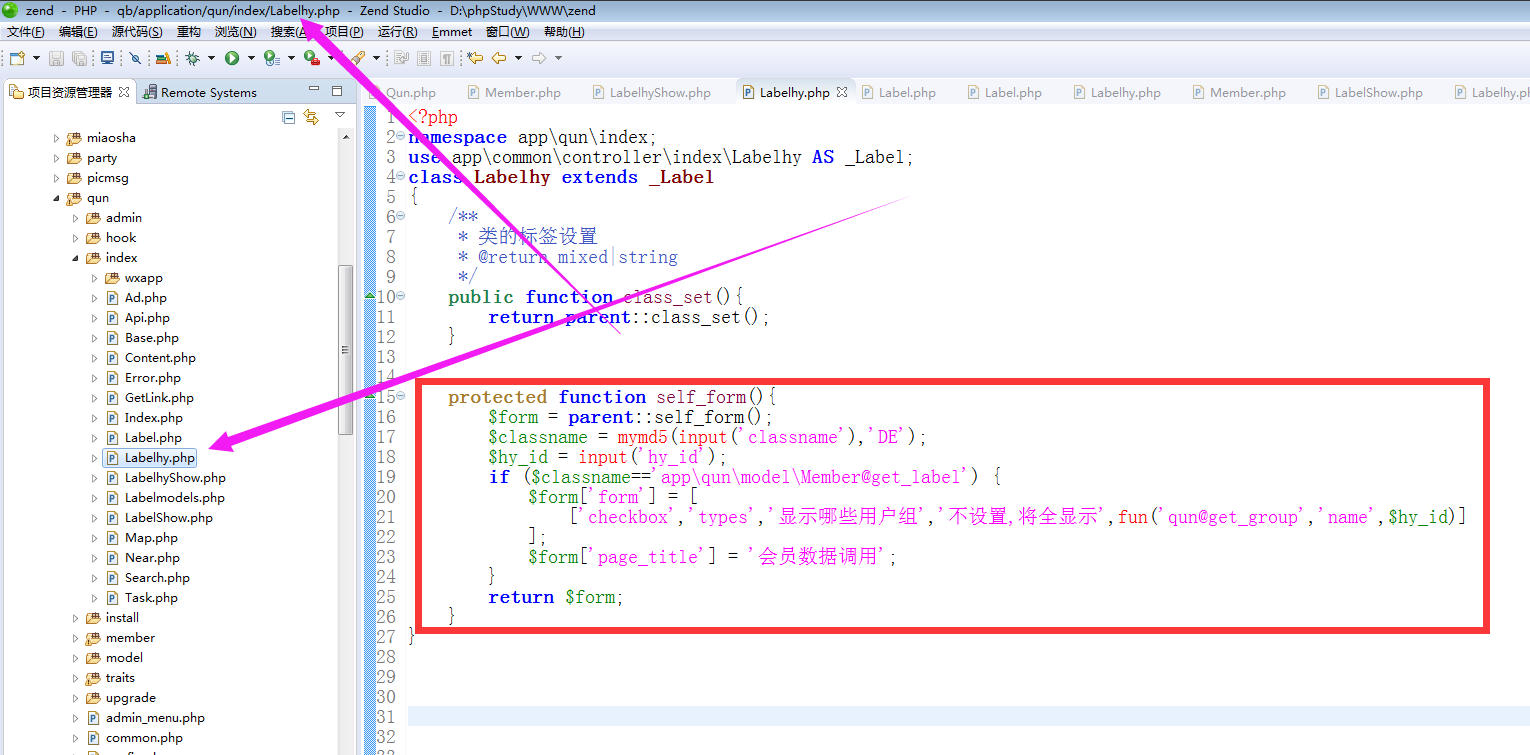Switch to the LabelhyShow.php editor tab

(x=659, y=92)
